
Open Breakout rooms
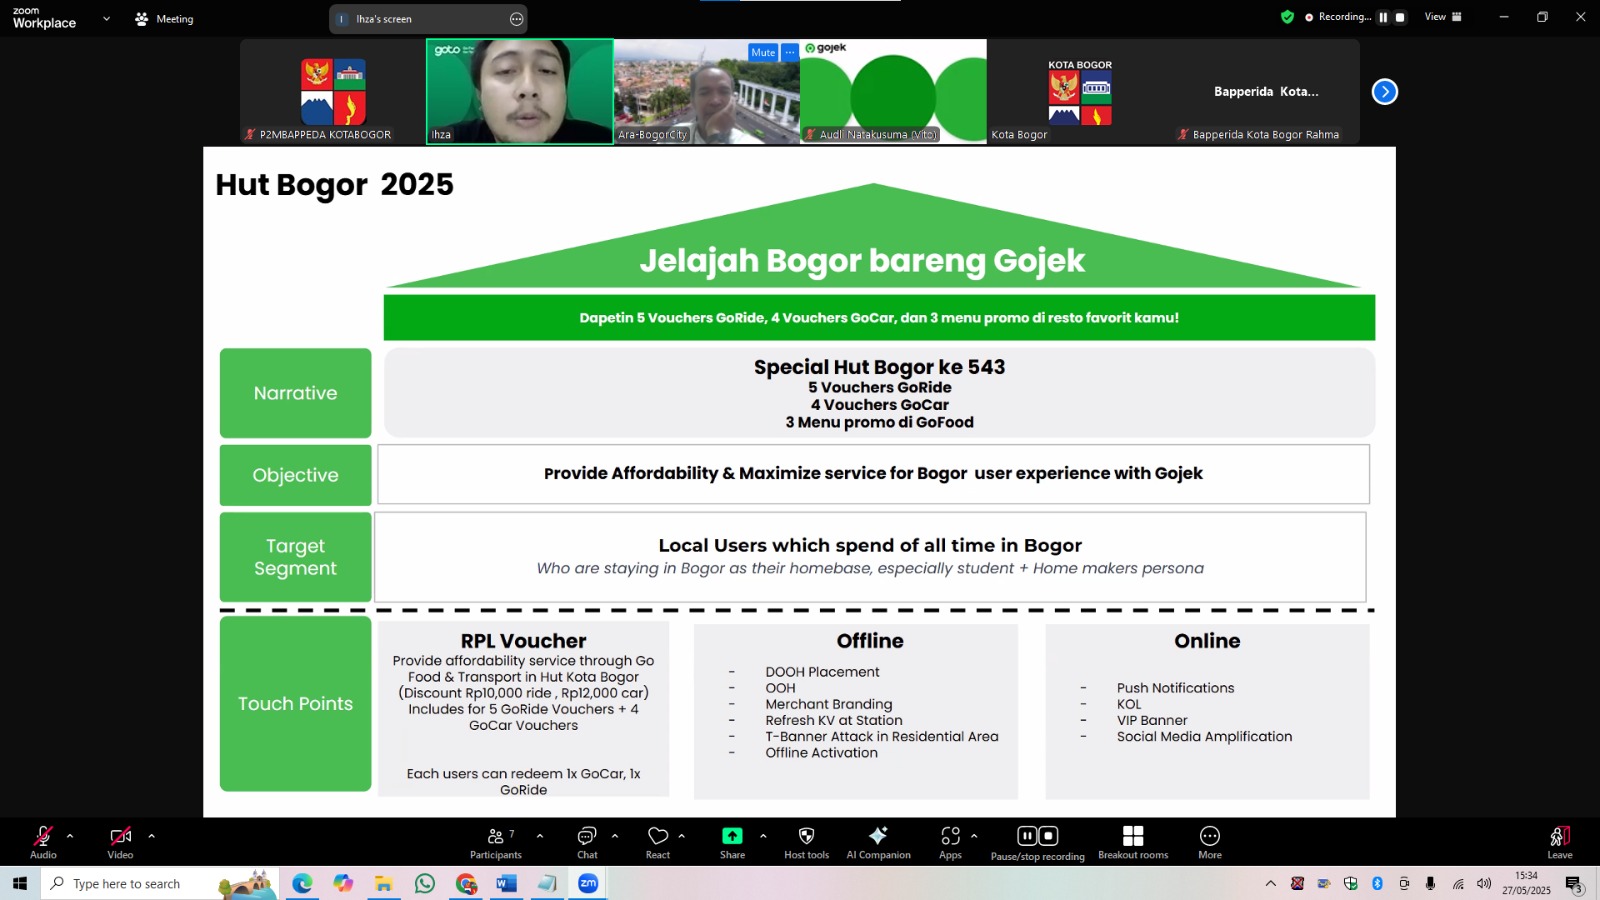(1133, 842)
